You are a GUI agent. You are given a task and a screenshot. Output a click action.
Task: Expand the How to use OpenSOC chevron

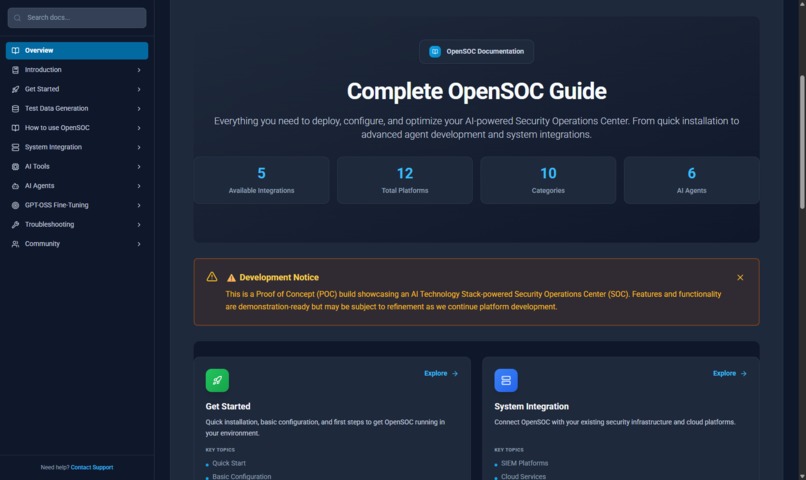[139, 128]
